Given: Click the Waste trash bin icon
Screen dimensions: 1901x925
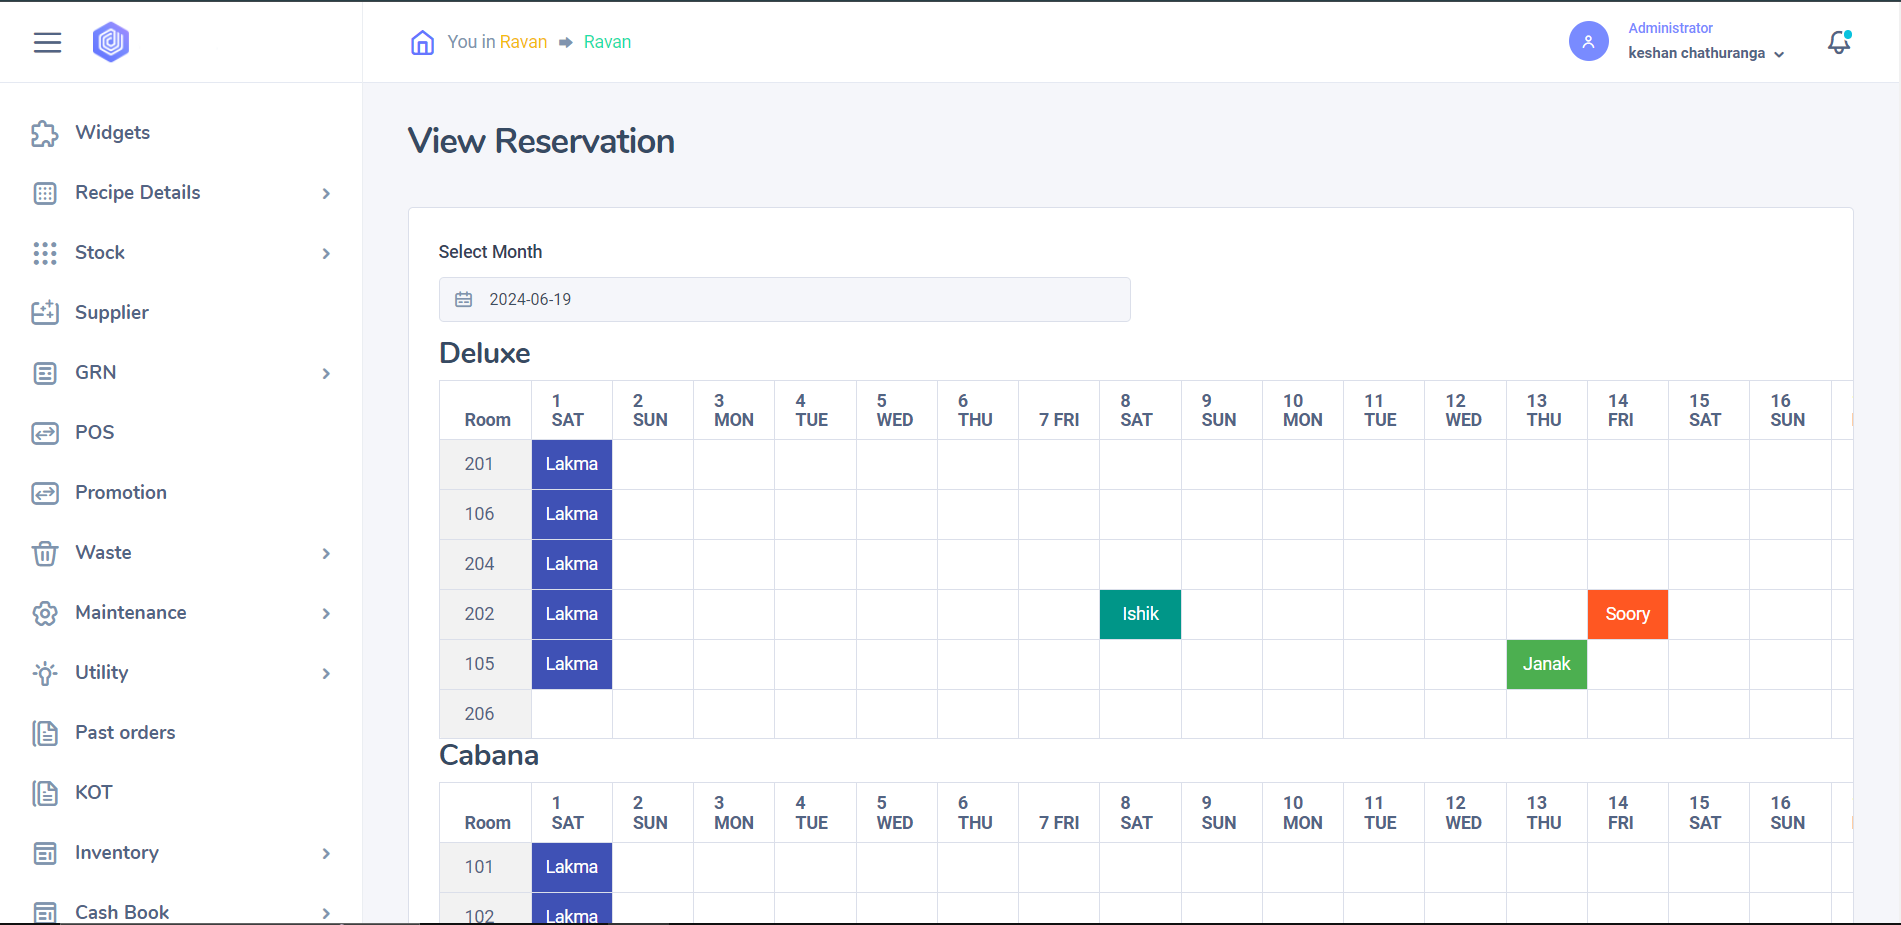Looking at the screenshot, I should tap(45, 553).
